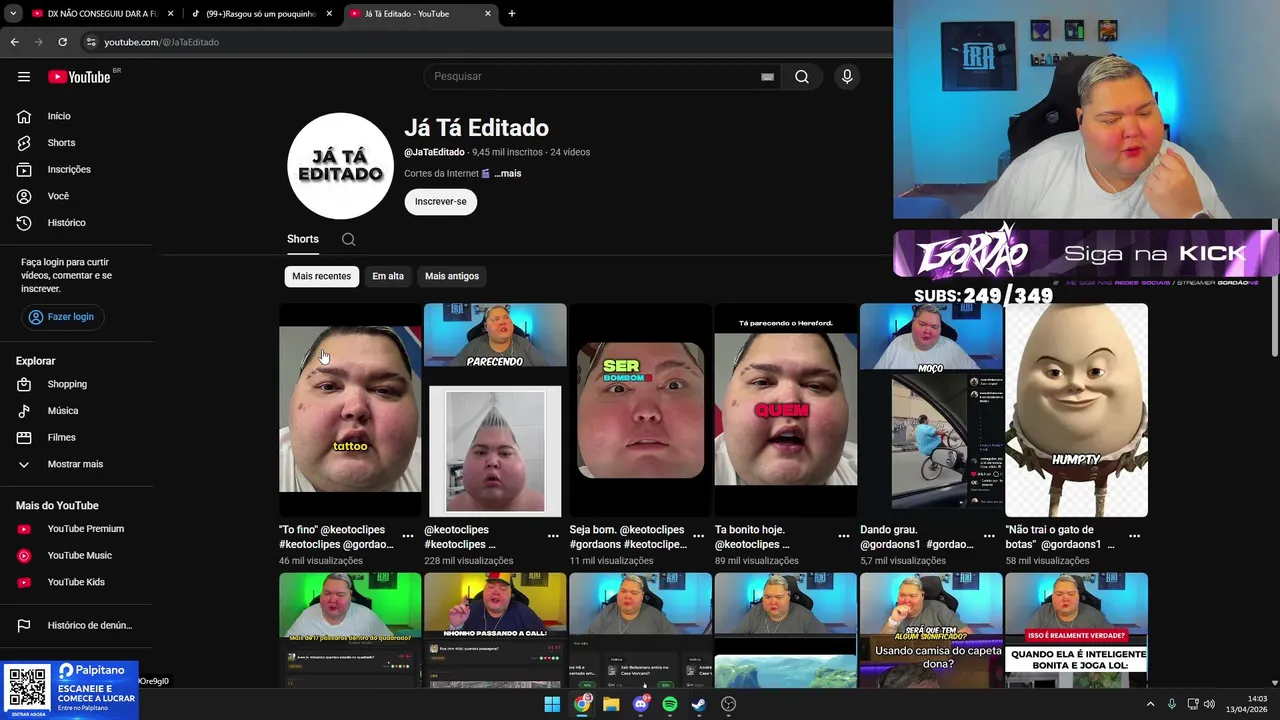Viewport: 1280px width, 720px height.
Task: Filter shorts by Mais antigos
Action: point(452,276)
